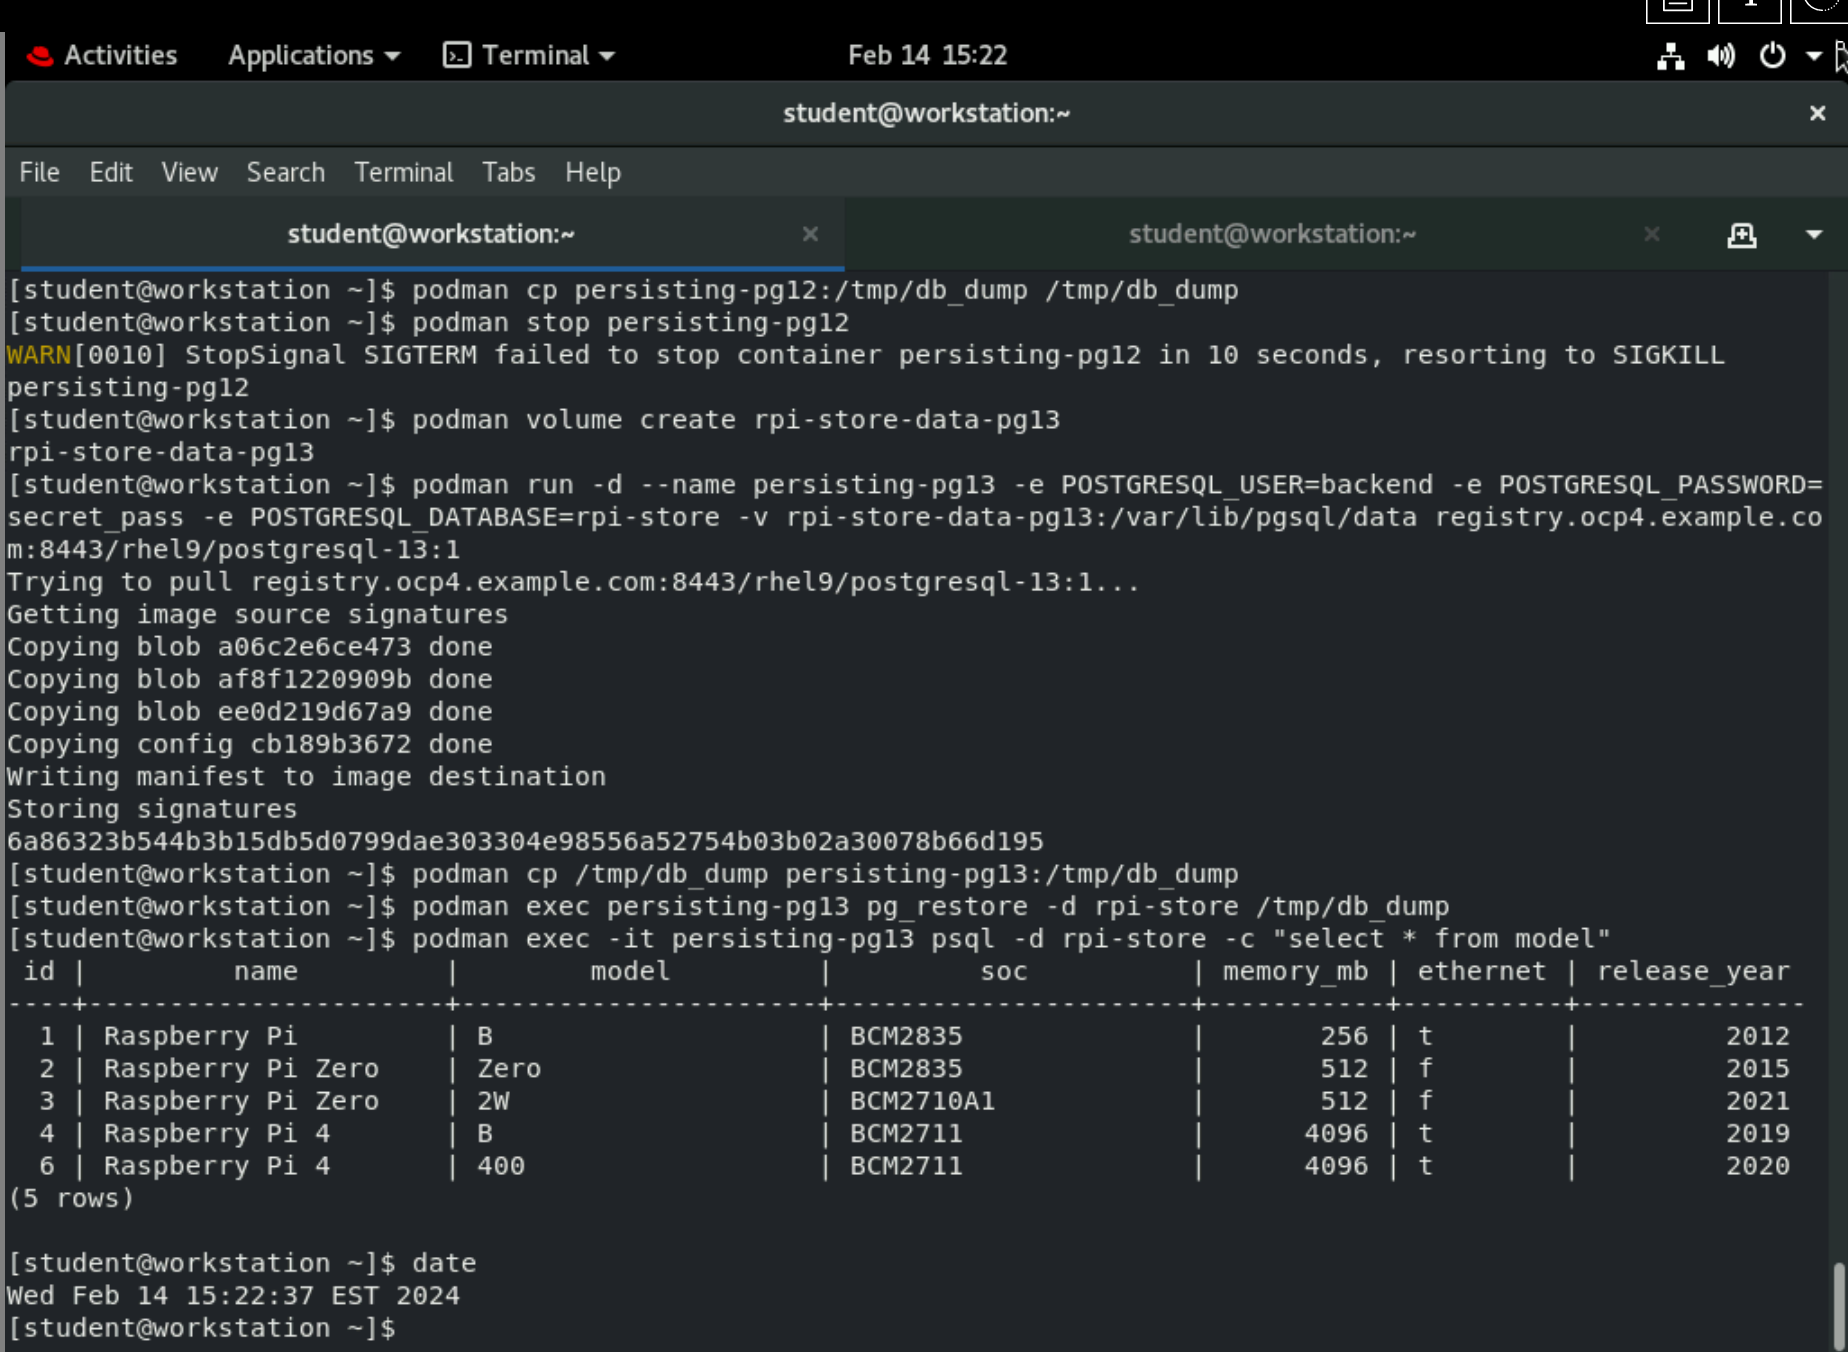Open a new terminal tab
1848x1352 pixels.
[x=1741, y=234]
